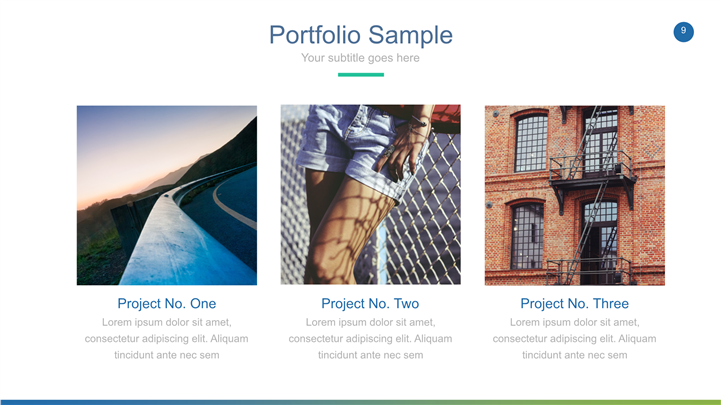Open the red brick building photo
Image resolution: width=721 pixels, height=405 pixels.
click(x=574, y=195)
